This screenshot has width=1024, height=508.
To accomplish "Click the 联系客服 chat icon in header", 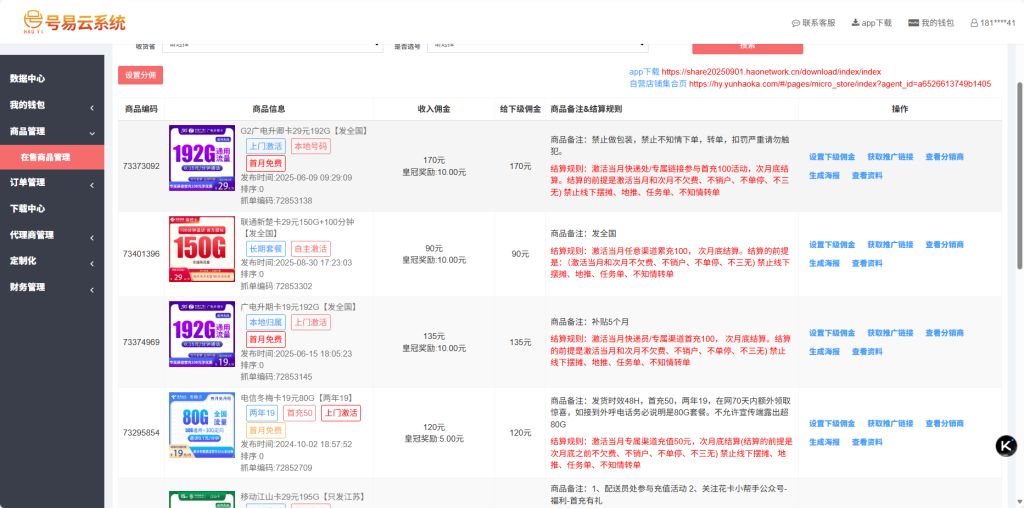I will click(x=796, y=23).
